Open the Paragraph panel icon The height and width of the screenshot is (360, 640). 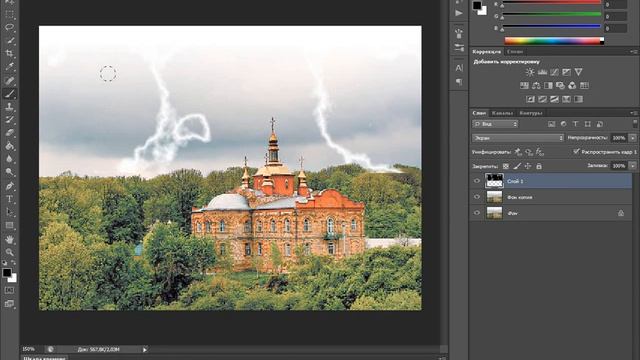coord(459,82)
